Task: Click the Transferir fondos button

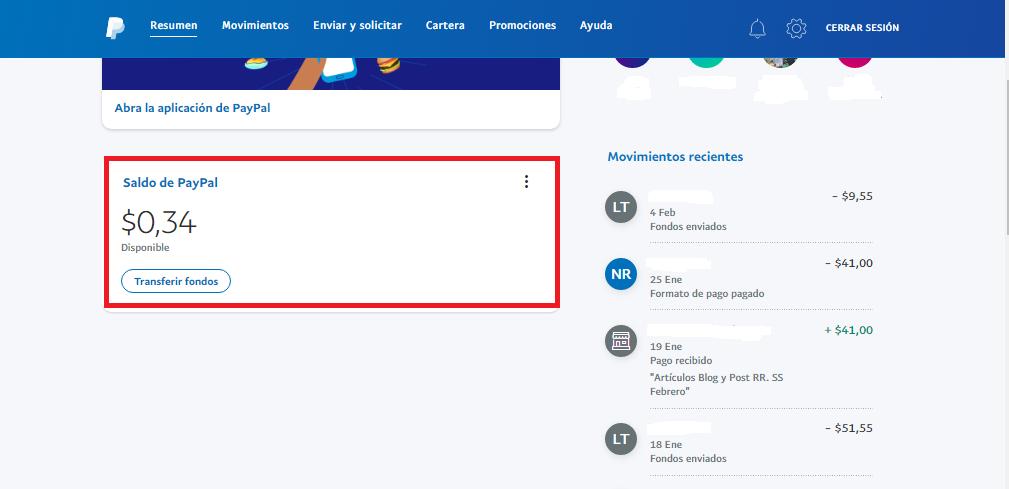Action: [x=176, y=281]
